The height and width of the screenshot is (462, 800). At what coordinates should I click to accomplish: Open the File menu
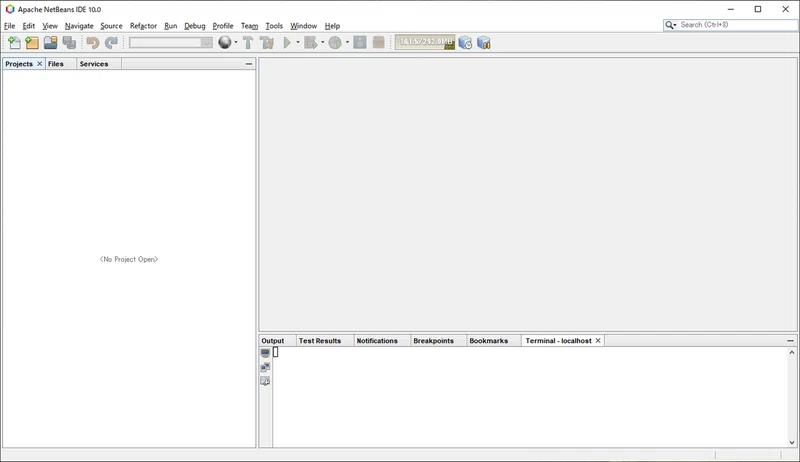10,26
